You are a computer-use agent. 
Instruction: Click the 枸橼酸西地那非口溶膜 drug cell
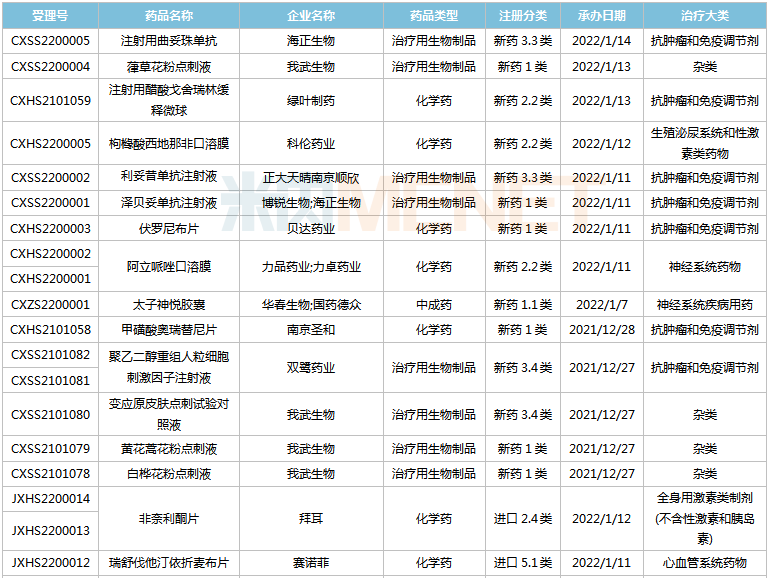168,144
